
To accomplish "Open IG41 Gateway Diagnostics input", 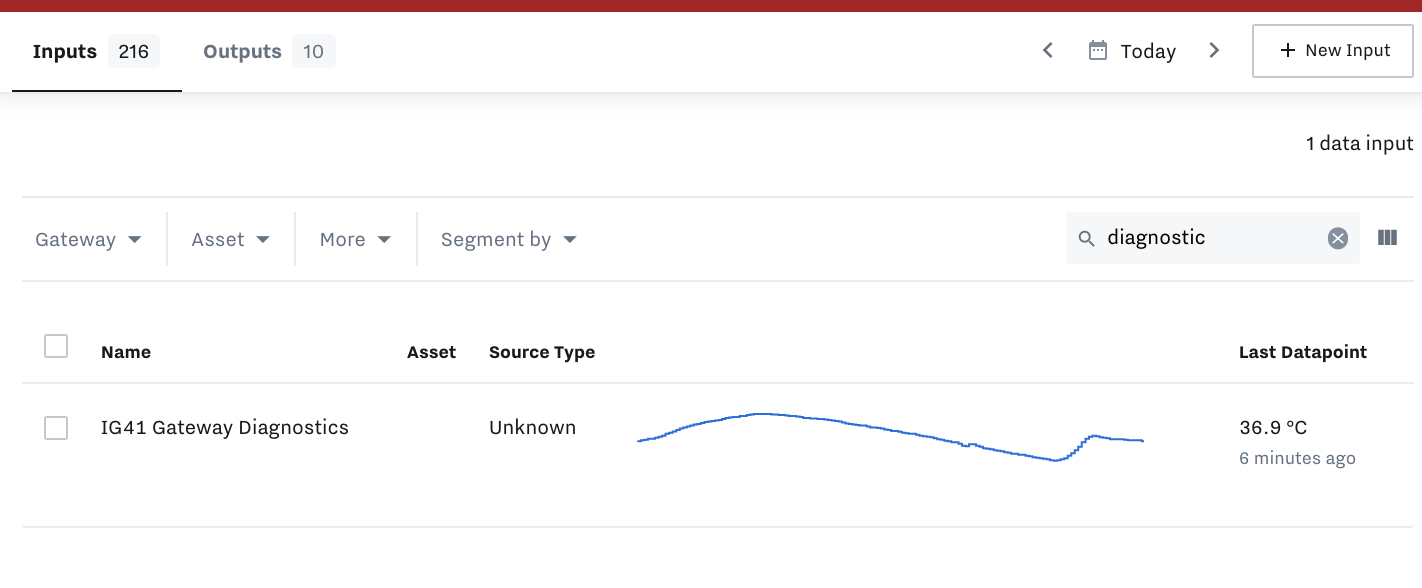I will tap(225, 428).
